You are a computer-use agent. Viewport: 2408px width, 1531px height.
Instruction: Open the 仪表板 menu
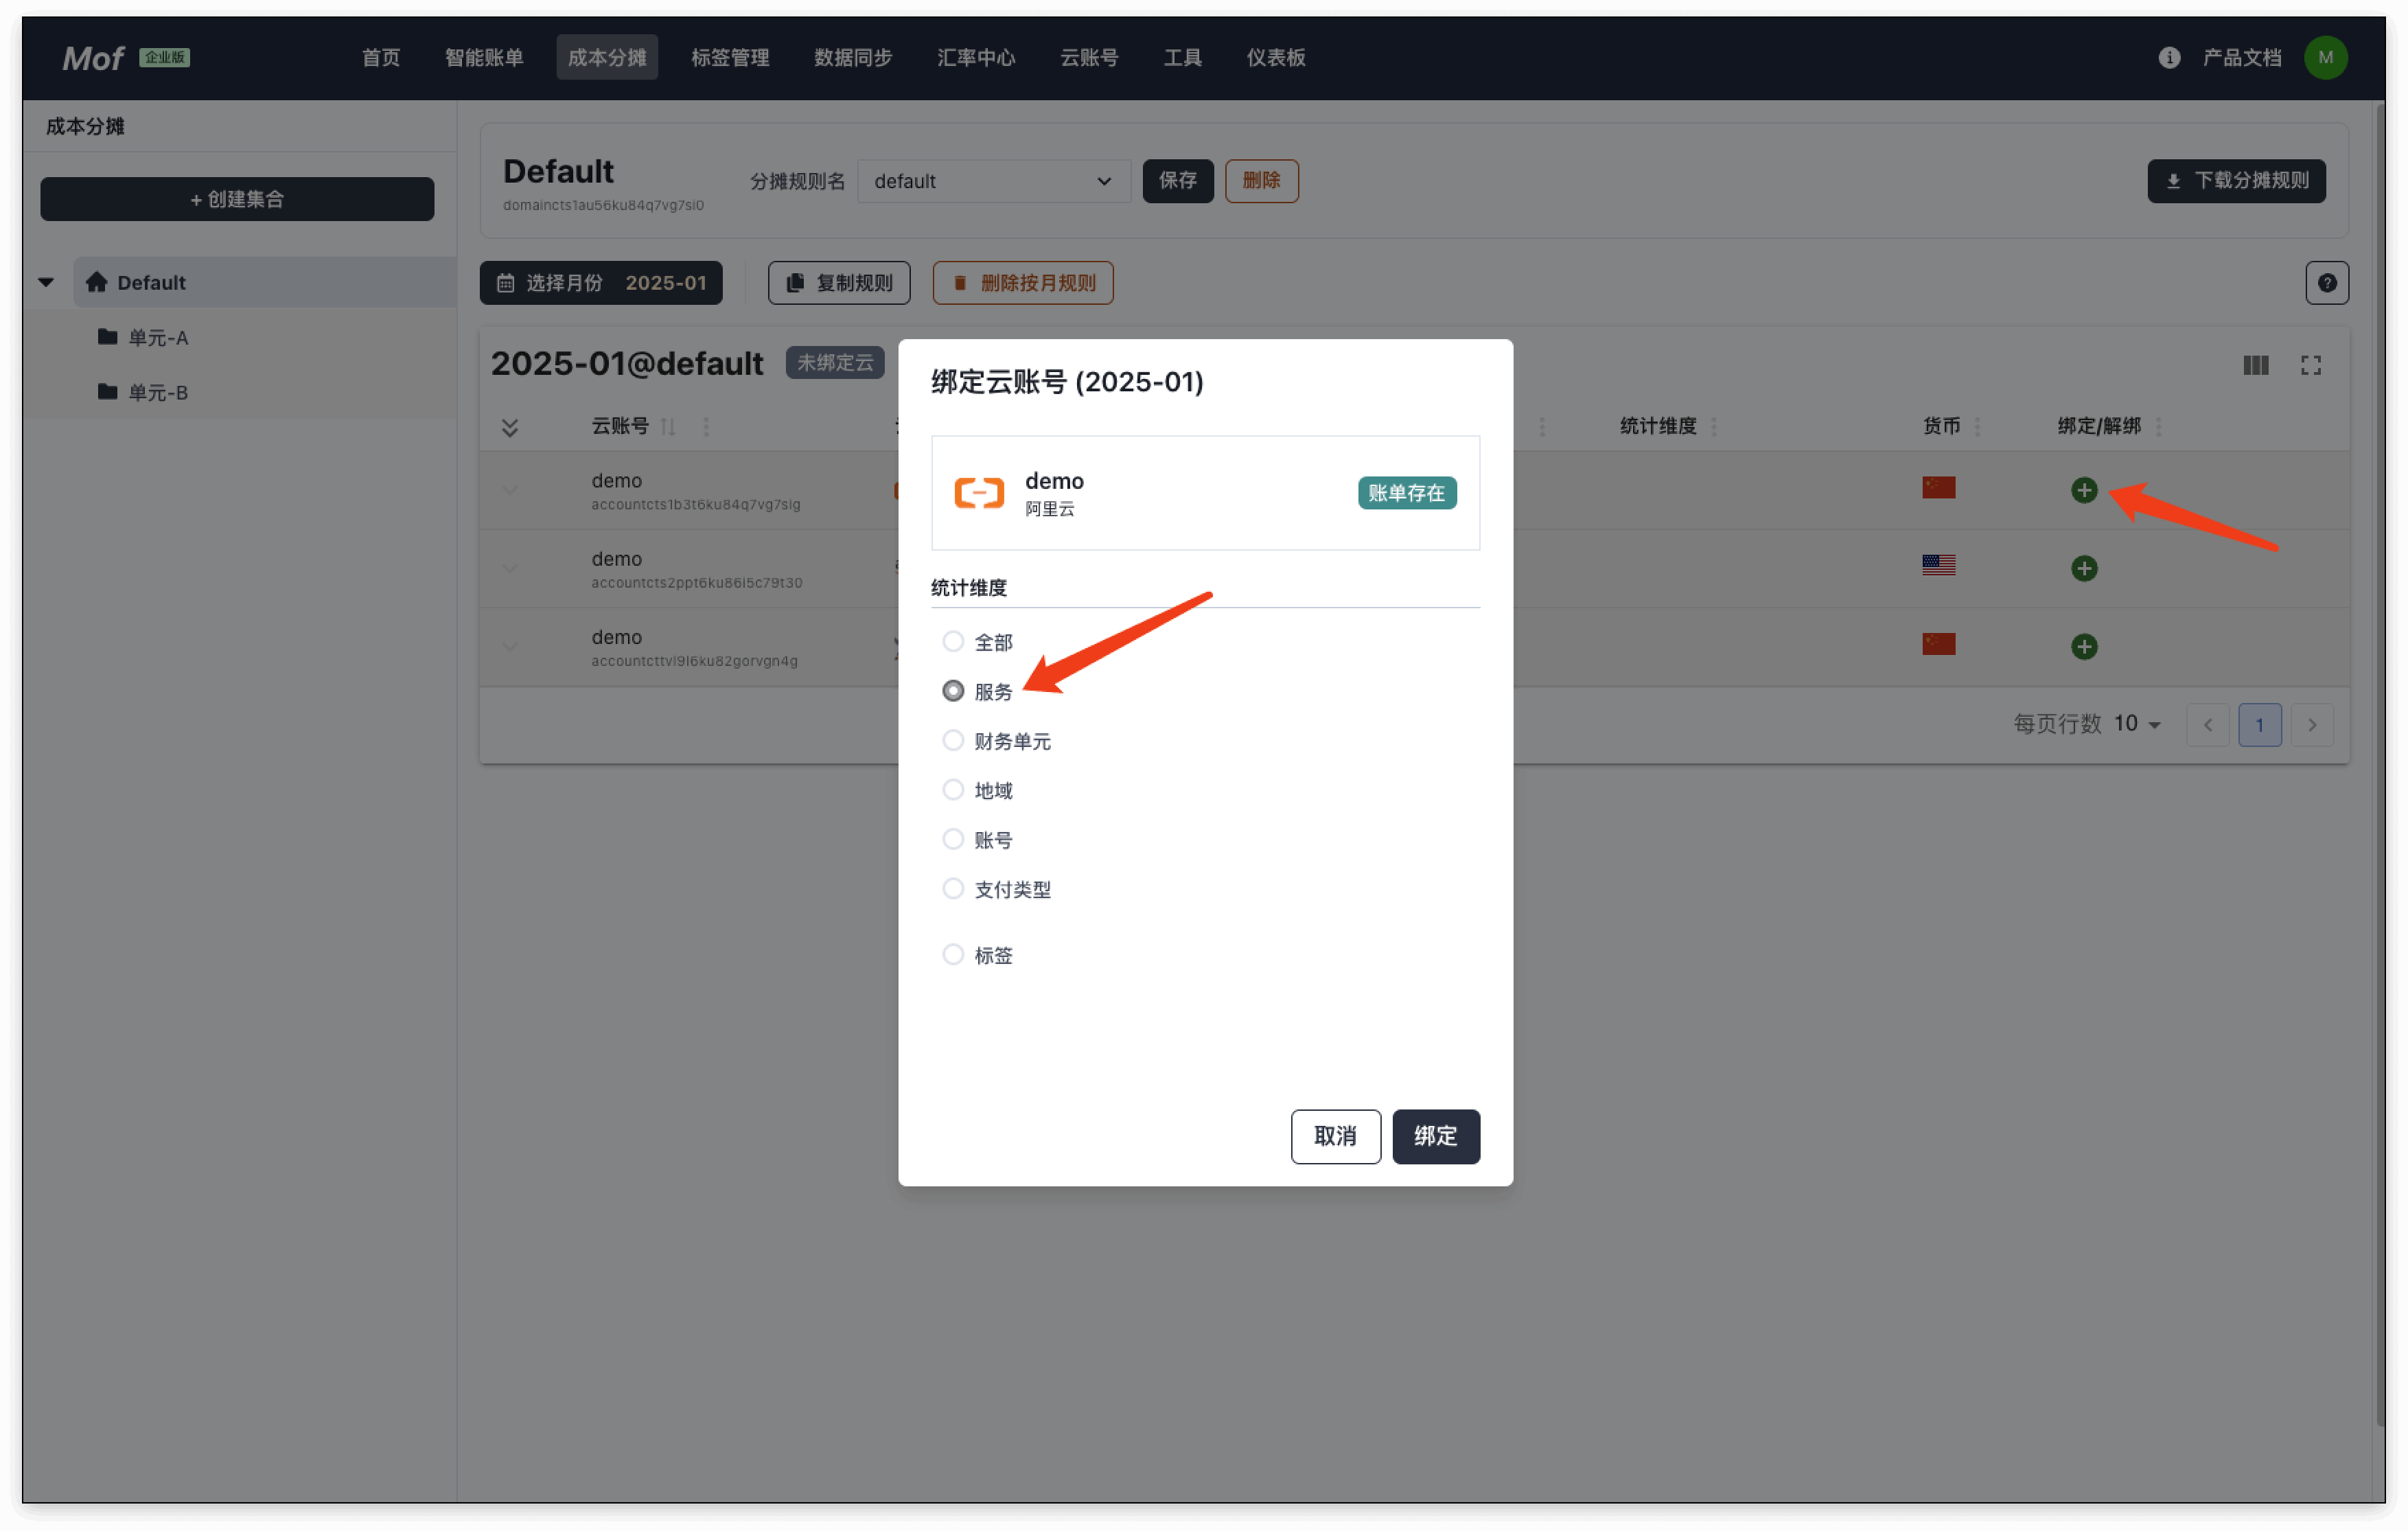[x=1275, y=58]
